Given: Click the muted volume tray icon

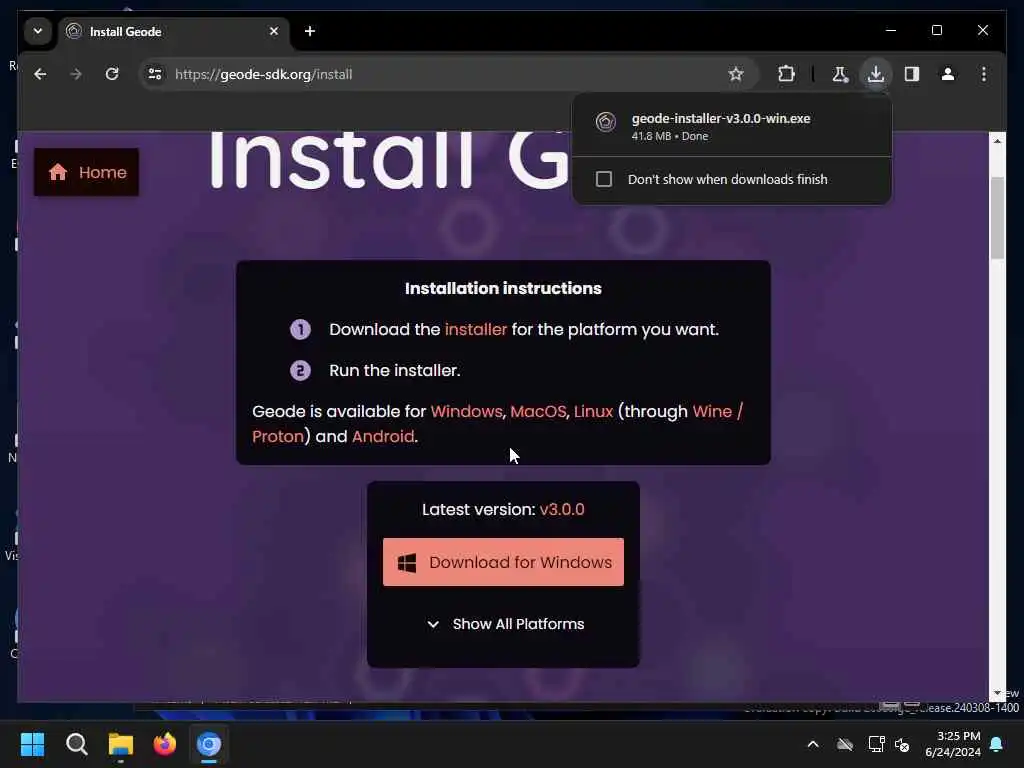Looking at the screenshot, I should (x=902, y=744).
